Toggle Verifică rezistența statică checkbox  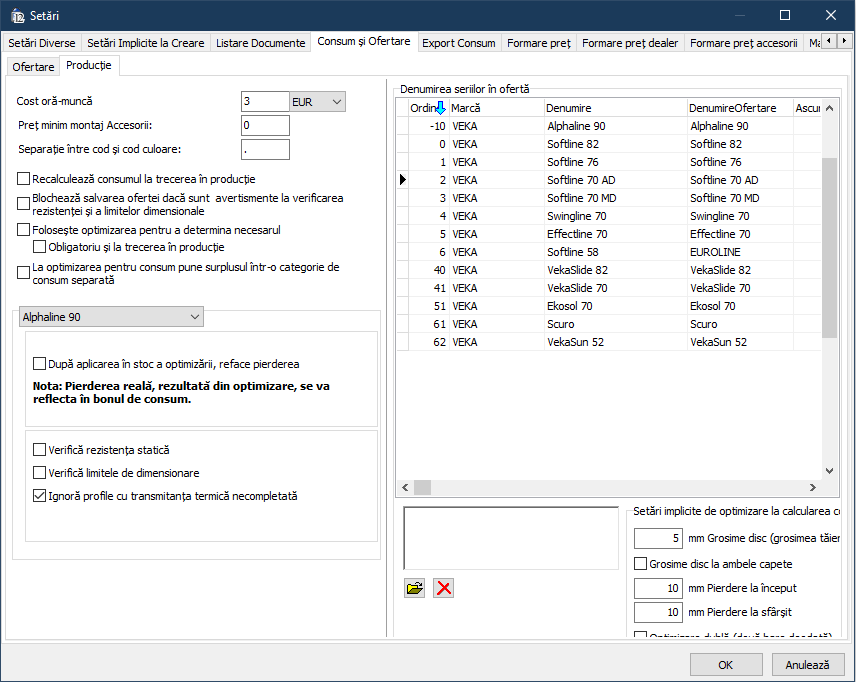(40, 450)
